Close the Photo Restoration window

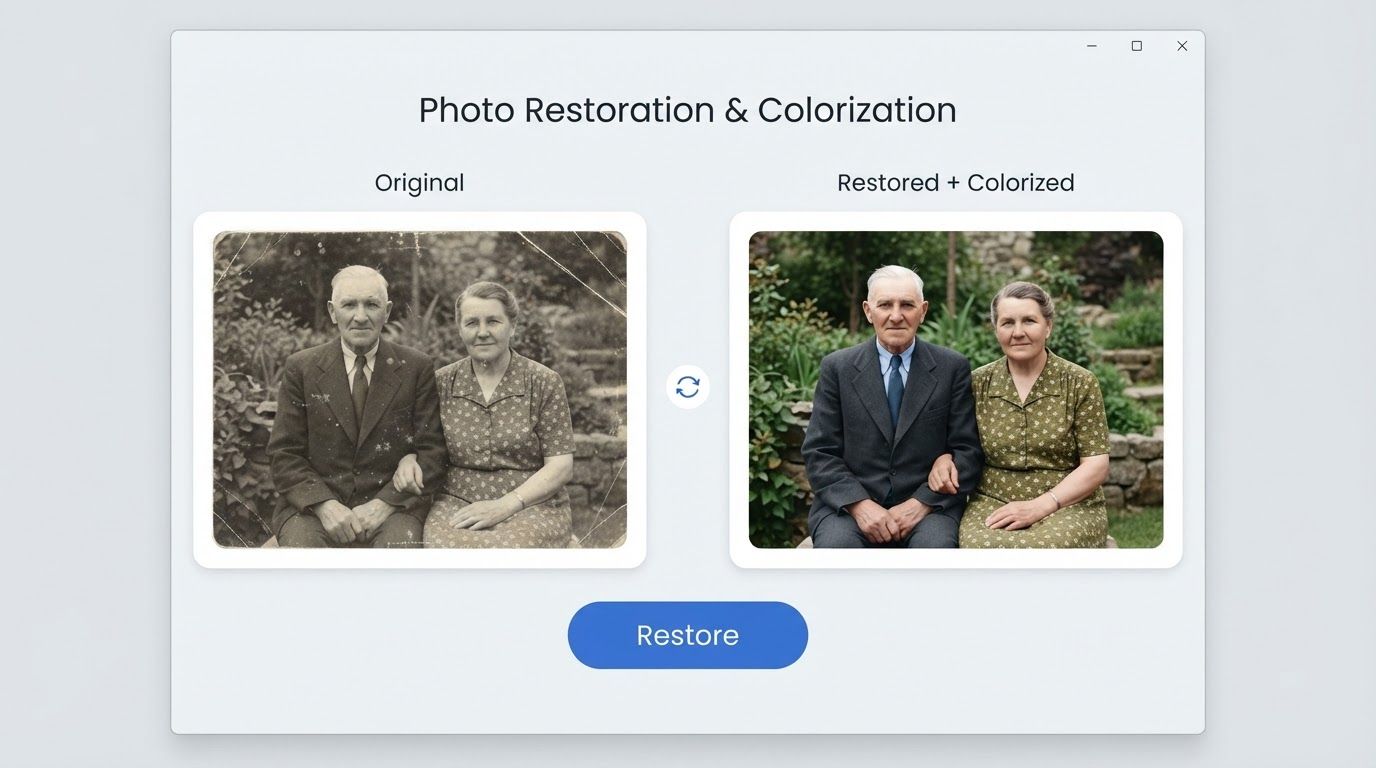tap(1182, 46)
